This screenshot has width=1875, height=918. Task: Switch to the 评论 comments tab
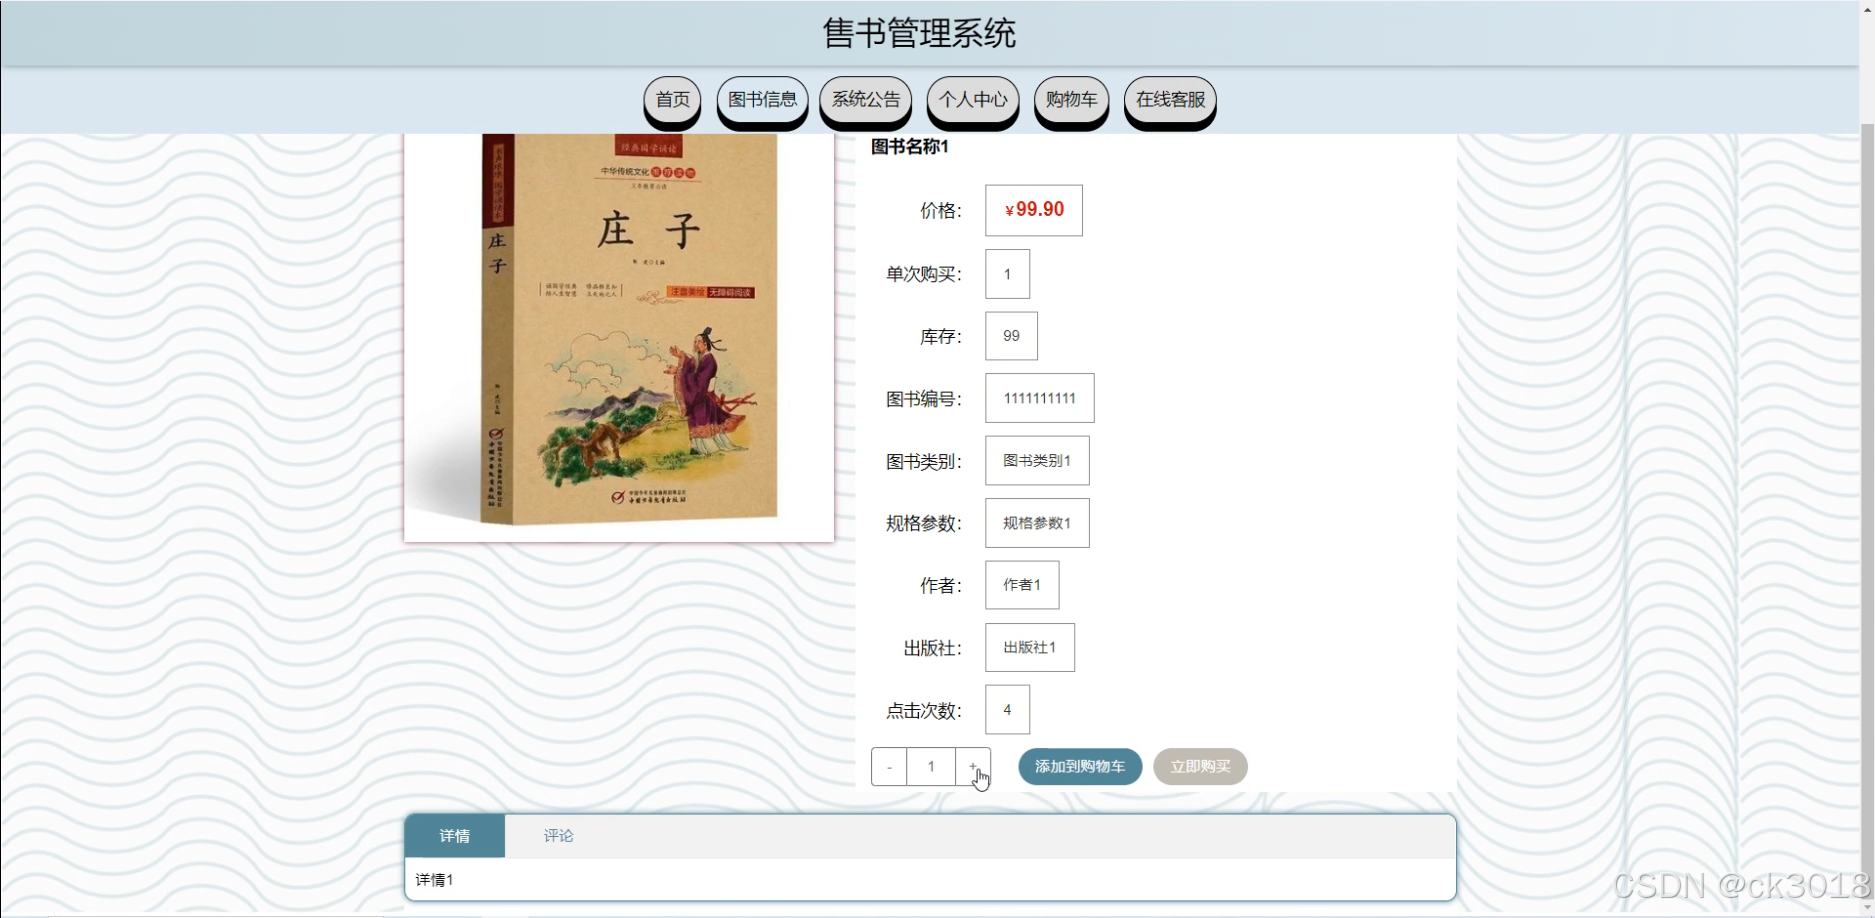[558, 836]
